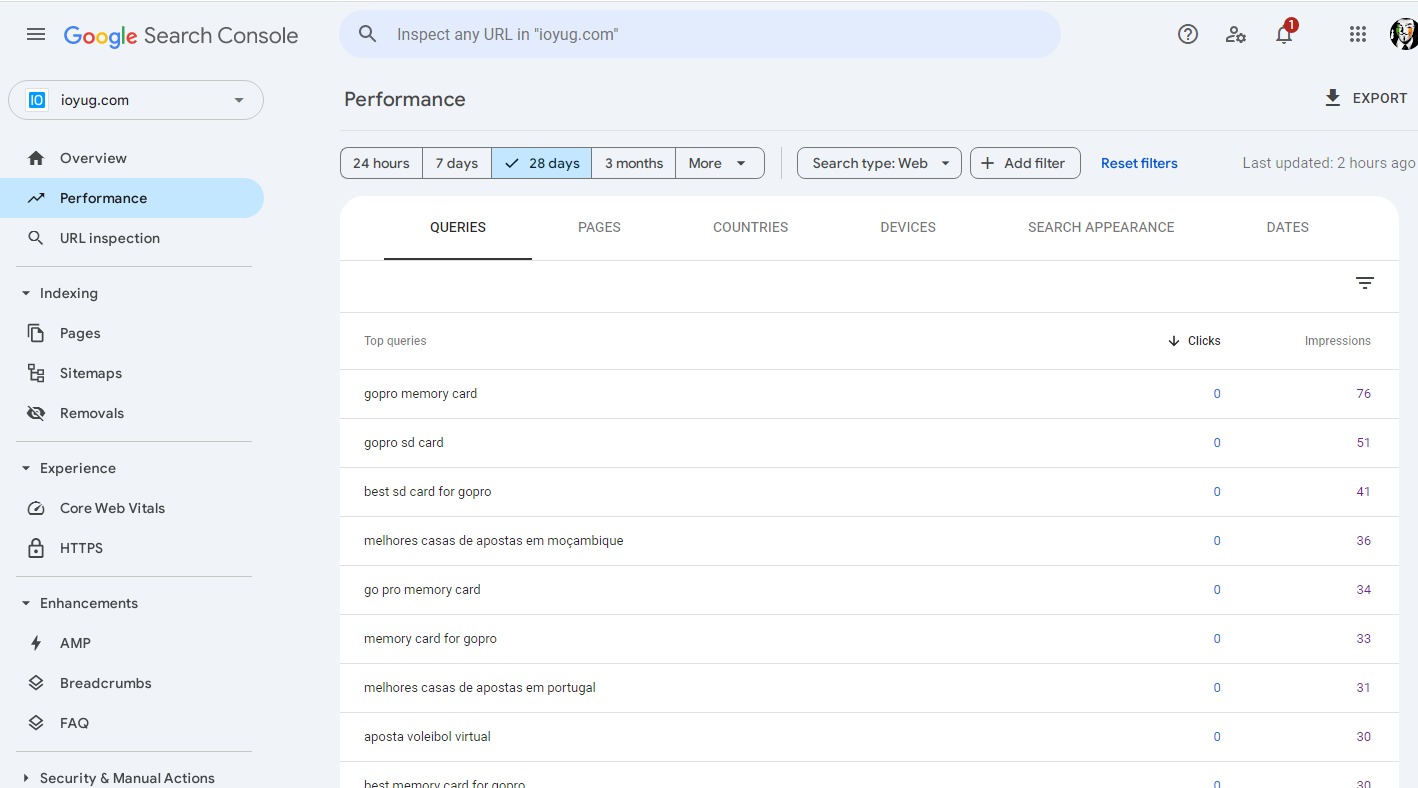Open the More date range dropdown

(x=720, y=163)
